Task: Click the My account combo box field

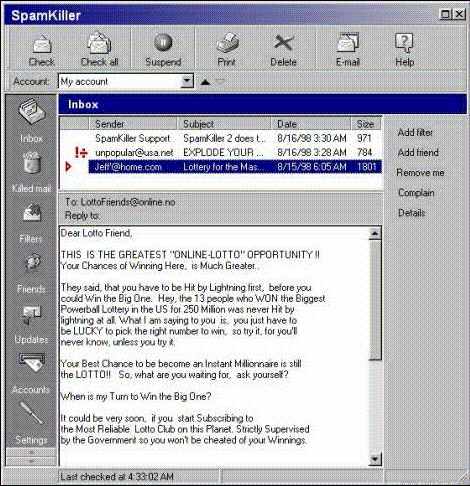Action: pyautogui.click(x=126, y=81)
